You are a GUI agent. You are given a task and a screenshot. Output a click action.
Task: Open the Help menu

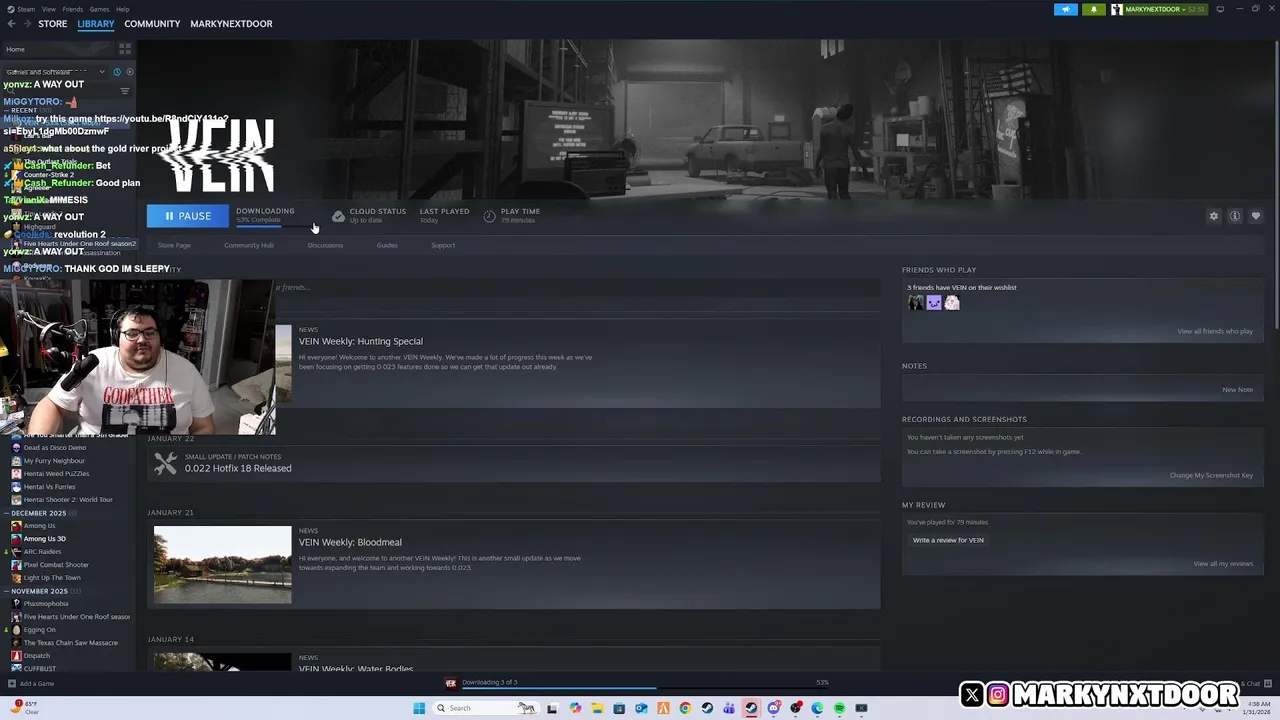(122, 9)
